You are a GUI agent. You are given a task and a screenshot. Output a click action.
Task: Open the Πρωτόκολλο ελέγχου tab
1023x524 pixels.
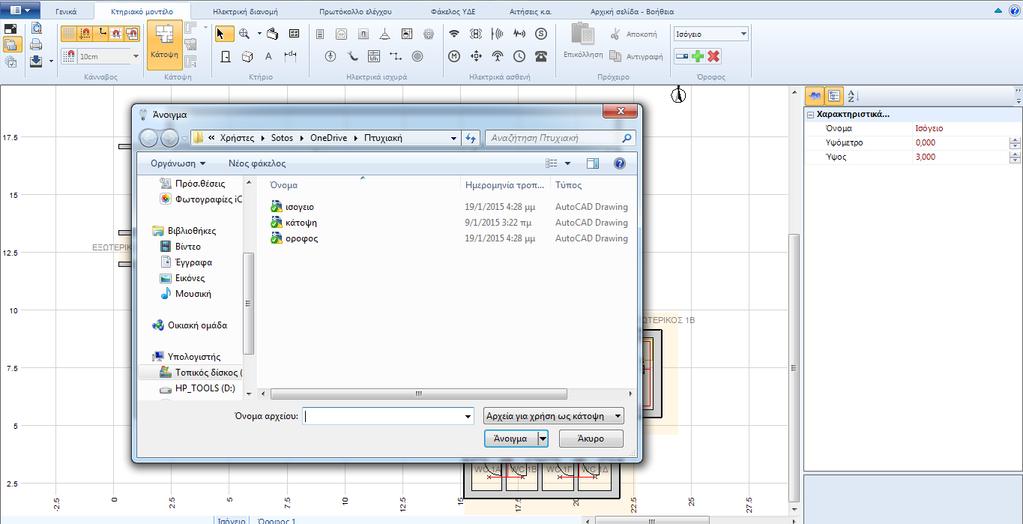click(356, 12)
